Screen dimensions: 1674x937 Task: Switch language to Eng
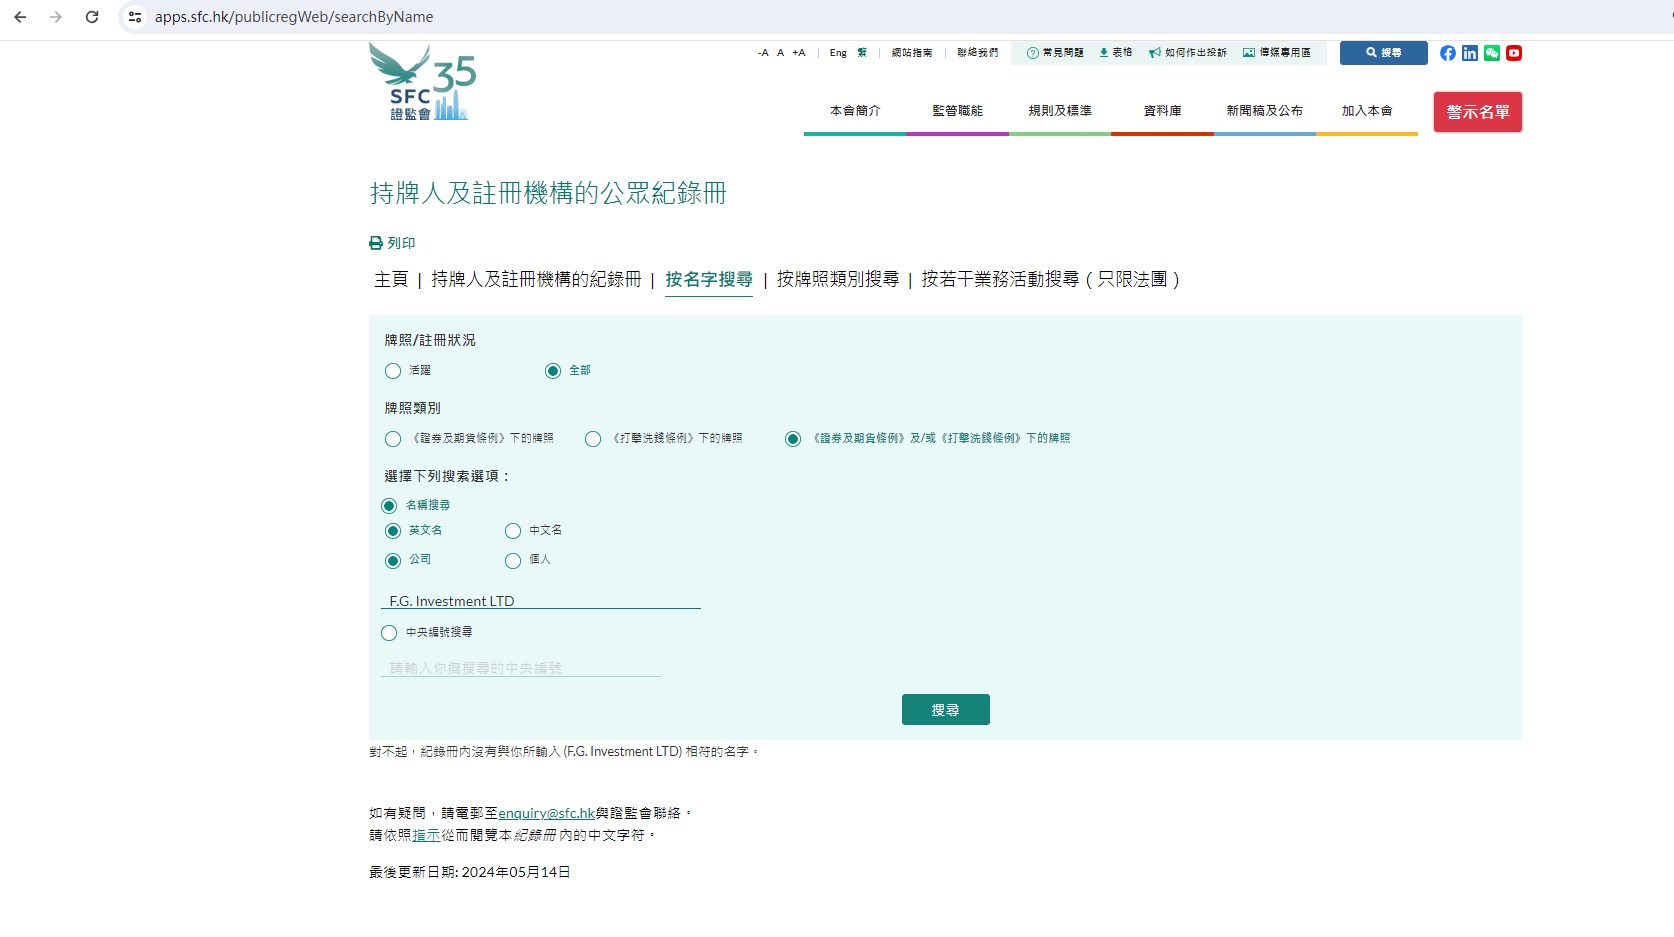click(838, 53)
